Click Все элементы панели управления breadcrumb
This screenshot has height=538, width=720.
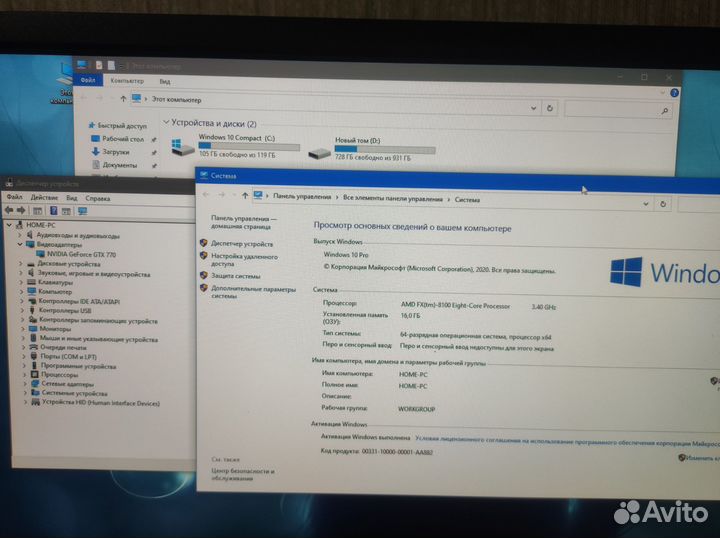point(393,199)
